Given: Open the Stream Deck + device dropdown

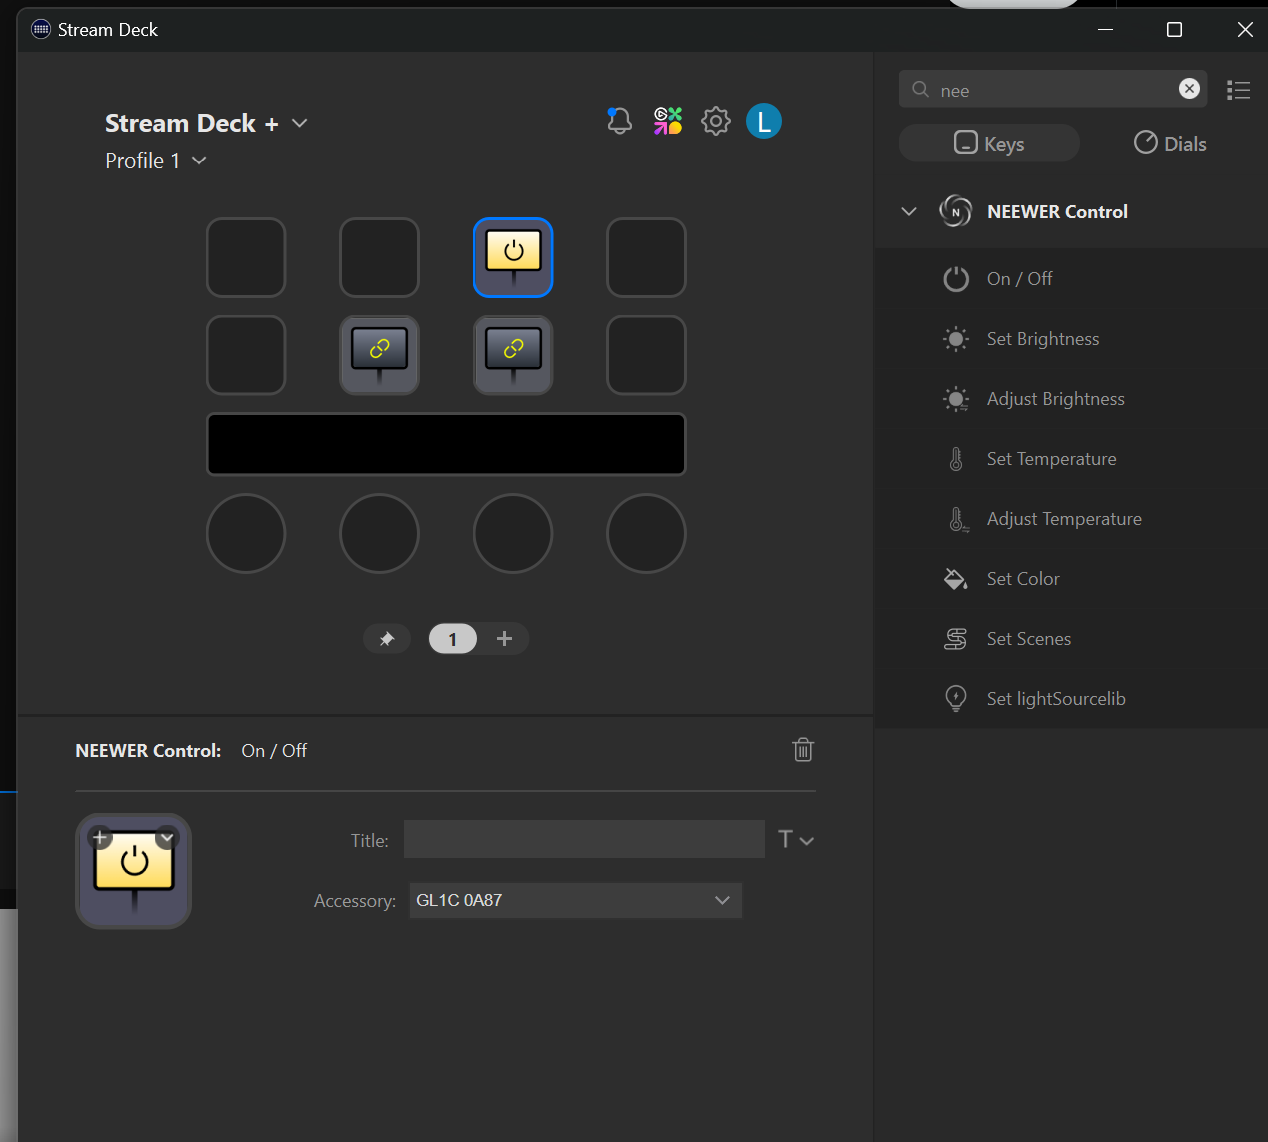Looking at the screenshot, I should (x=206, y=123).
